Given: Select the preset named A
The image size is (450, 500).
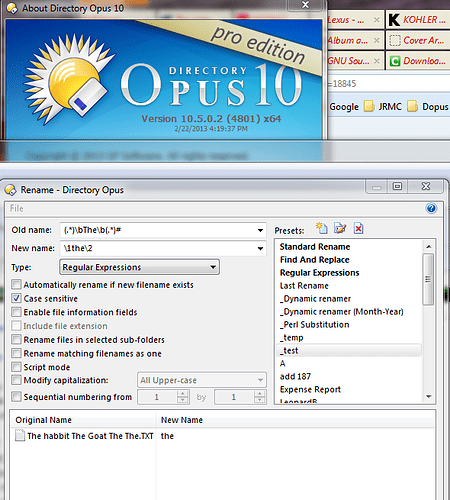Looking at the screenshot, I should (283, 364).
